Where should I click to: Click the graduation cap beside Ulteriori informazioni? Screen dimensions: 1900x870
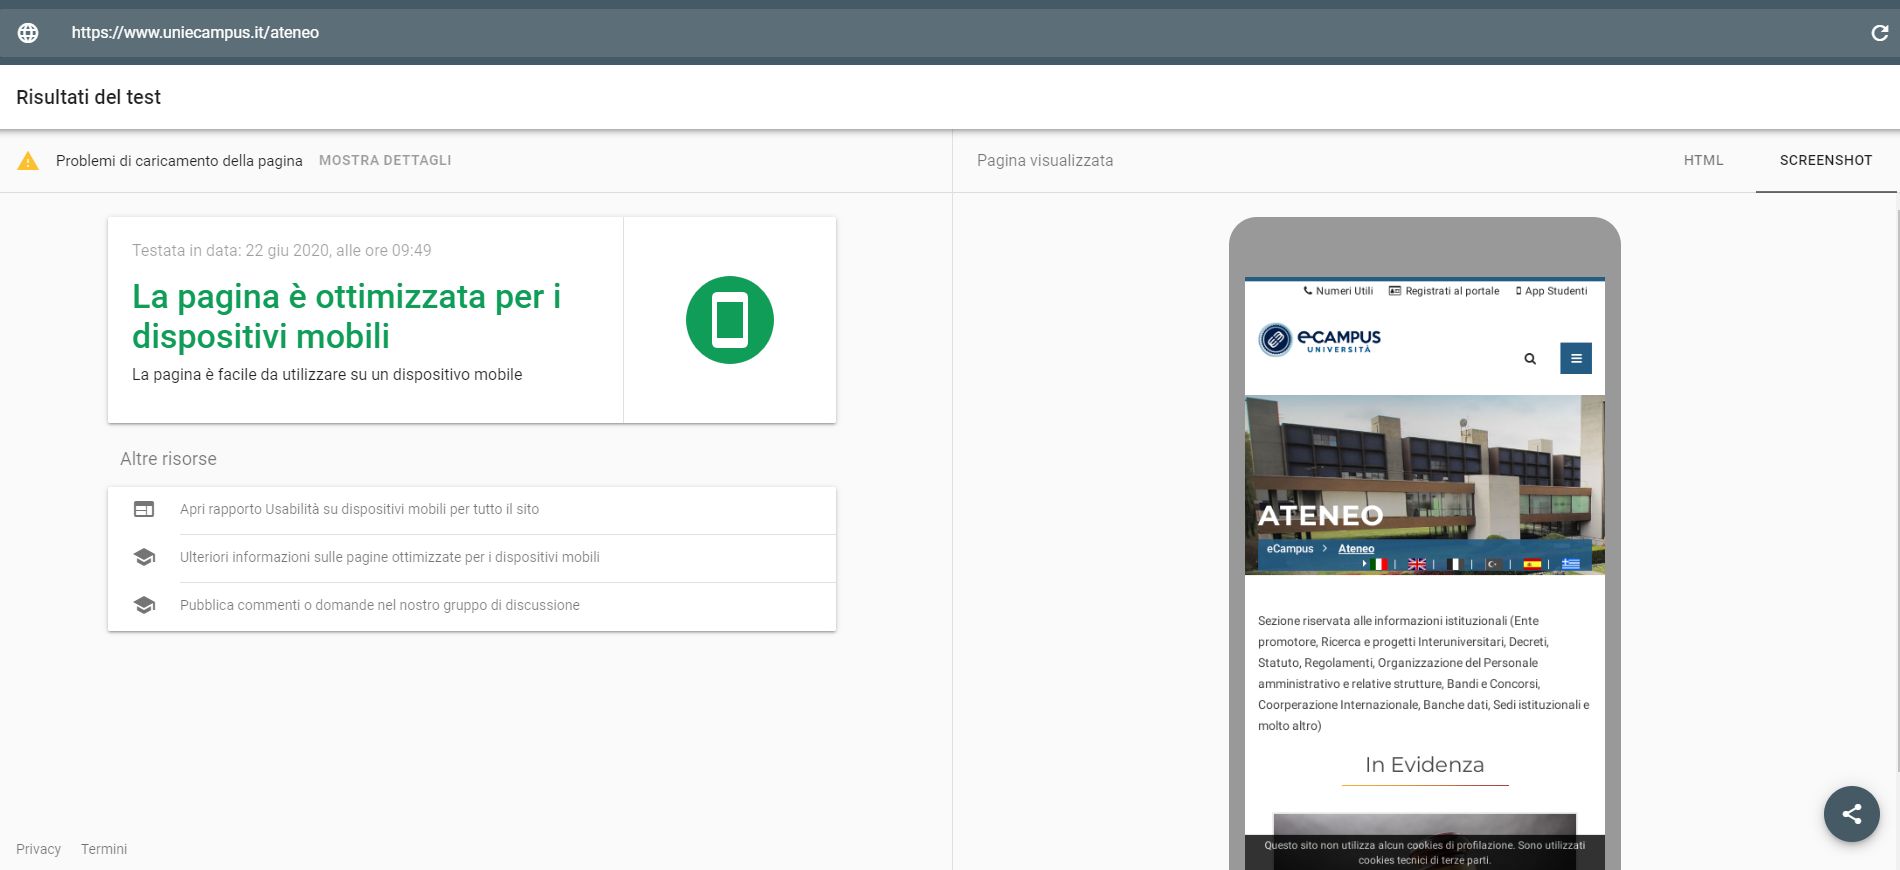(144, 557)
